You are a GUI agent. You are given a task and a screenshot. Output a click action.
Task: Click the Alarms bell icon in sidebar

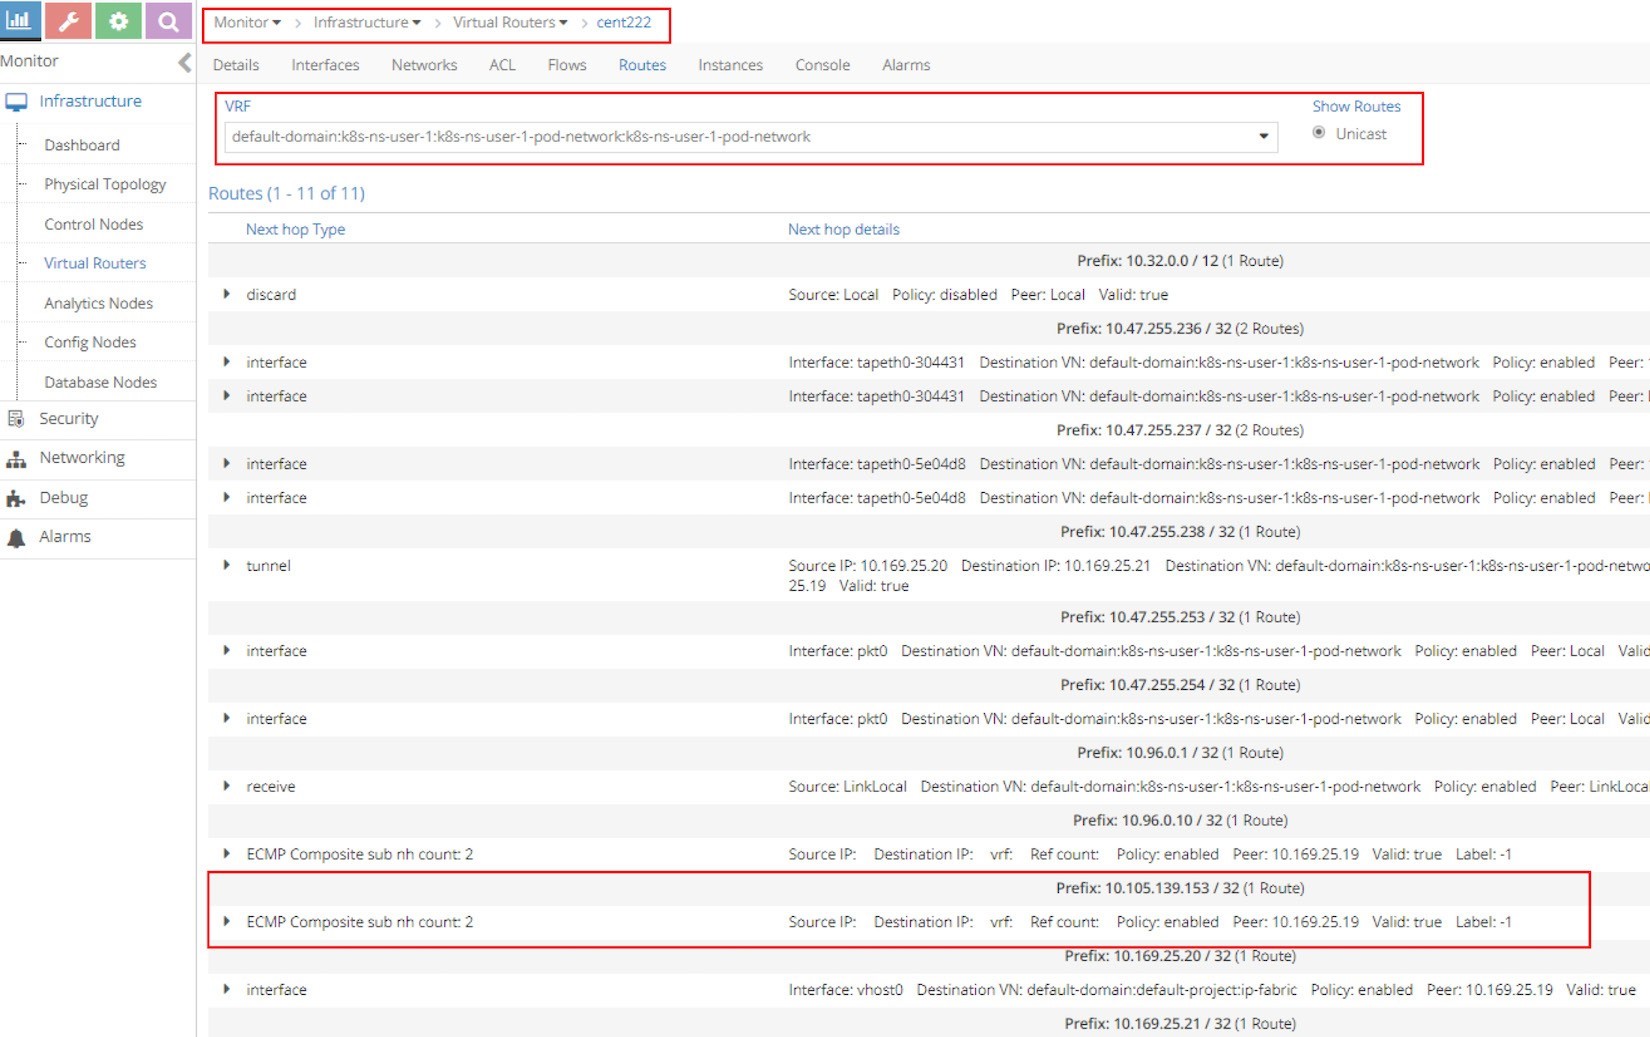pyautogui.click(x=16, y=538)
